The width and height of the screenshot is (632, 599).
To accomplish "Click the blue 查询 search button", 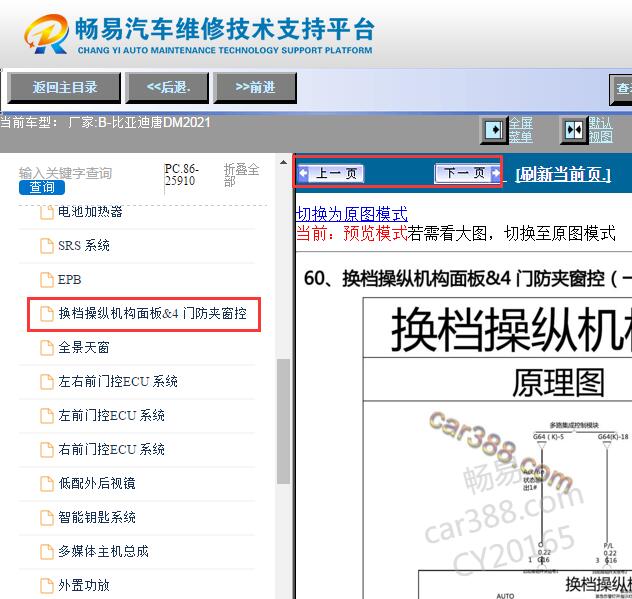I will click(x=42, y=187).
